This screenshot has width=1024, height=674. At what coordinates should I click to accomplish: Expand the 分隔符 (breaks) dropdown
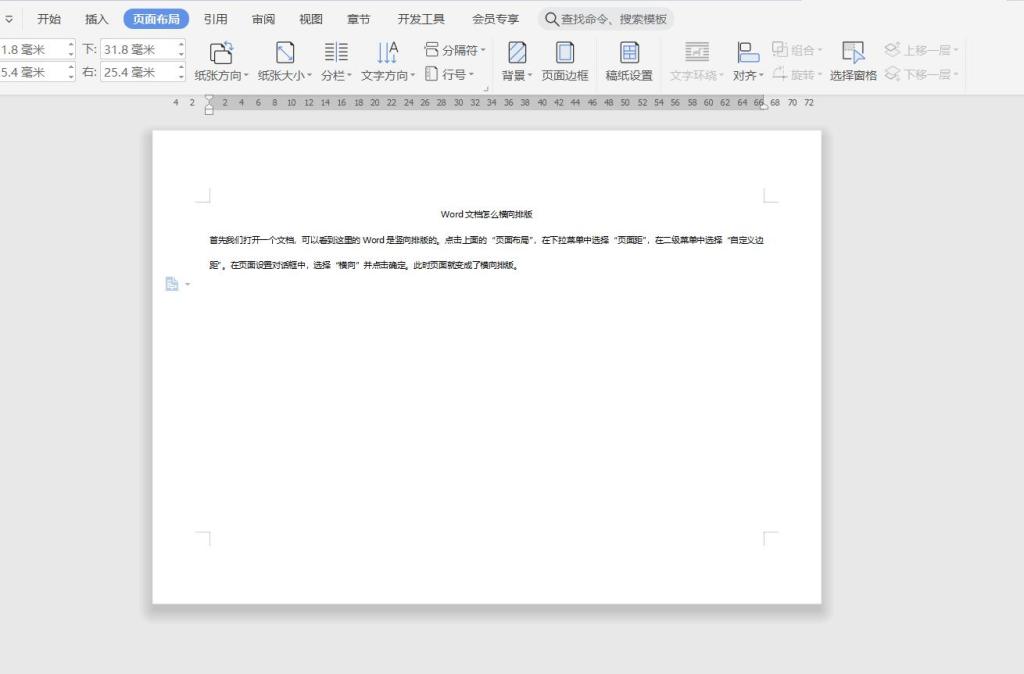point(456,49)
